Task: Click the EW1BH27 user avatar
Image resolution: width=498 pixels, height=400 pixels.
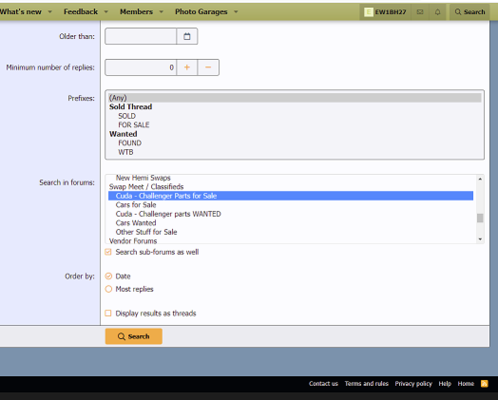Action: coord(368,12)
